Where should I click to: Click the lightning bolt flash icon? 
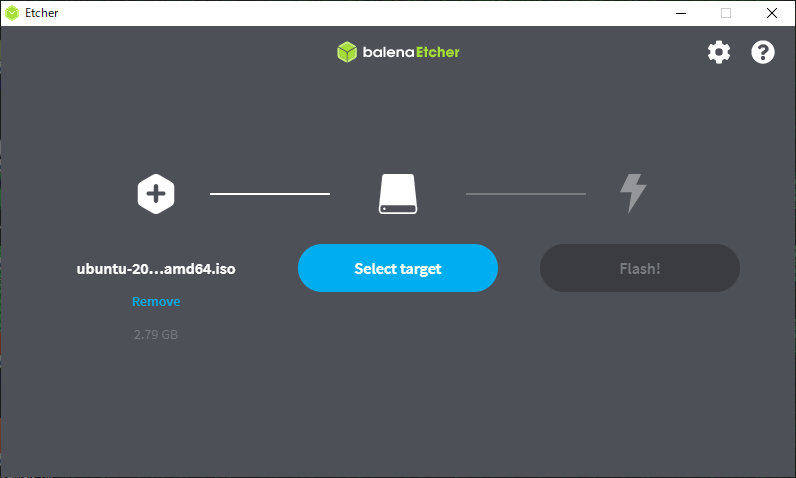coord(633,193)
